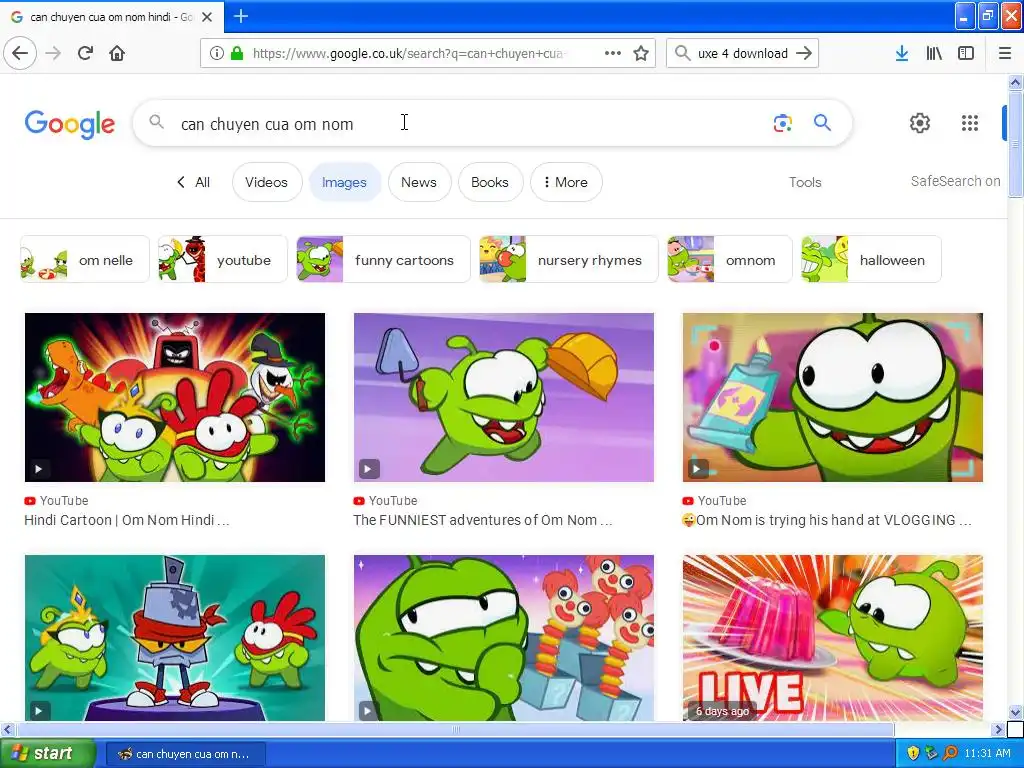Select the 'nursery rhymes' suggestion chip

[569, 259]
